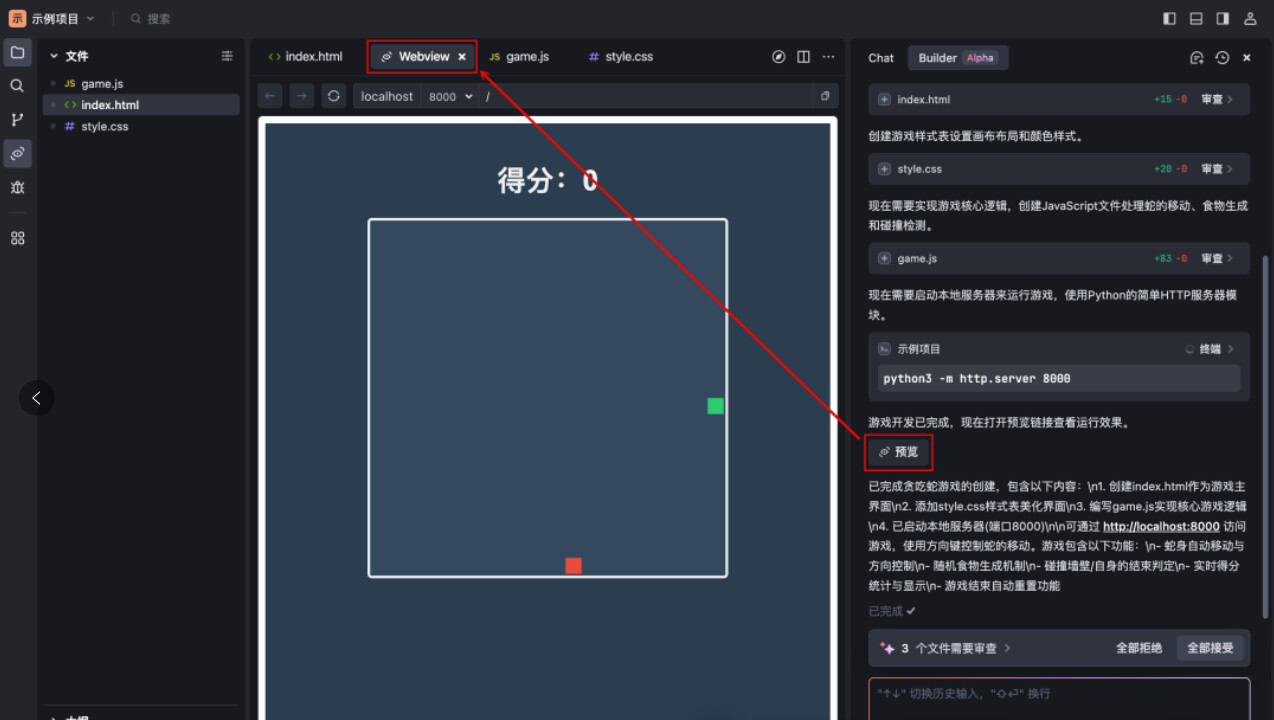Image resolution: width=1274 pixels, height=720 pixels.
Task: Select the webview link icon in the activity bar
Action: [x=17, y=153]
